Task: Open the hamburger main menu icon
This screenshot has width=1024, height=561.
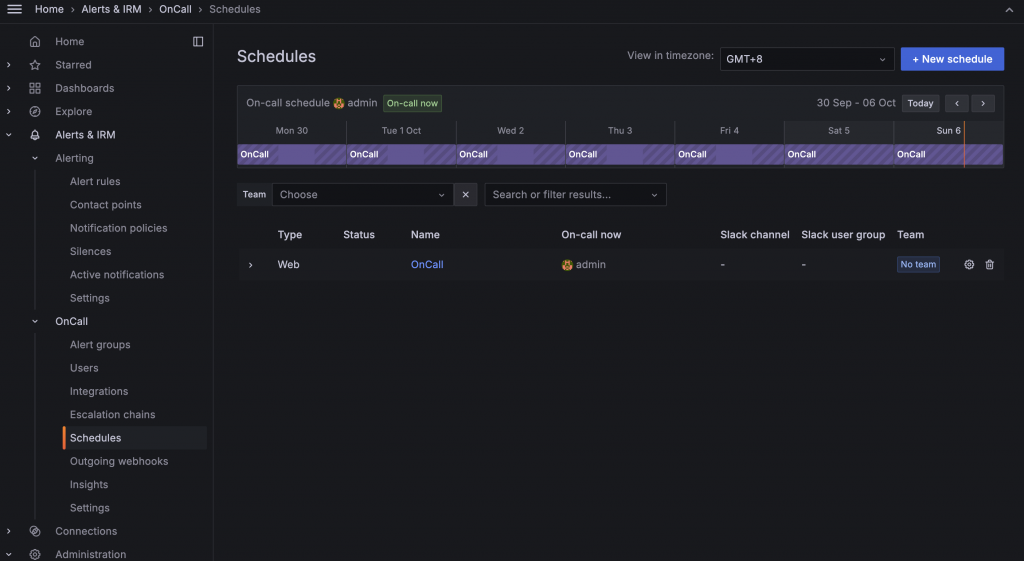Action: (14, 9)
